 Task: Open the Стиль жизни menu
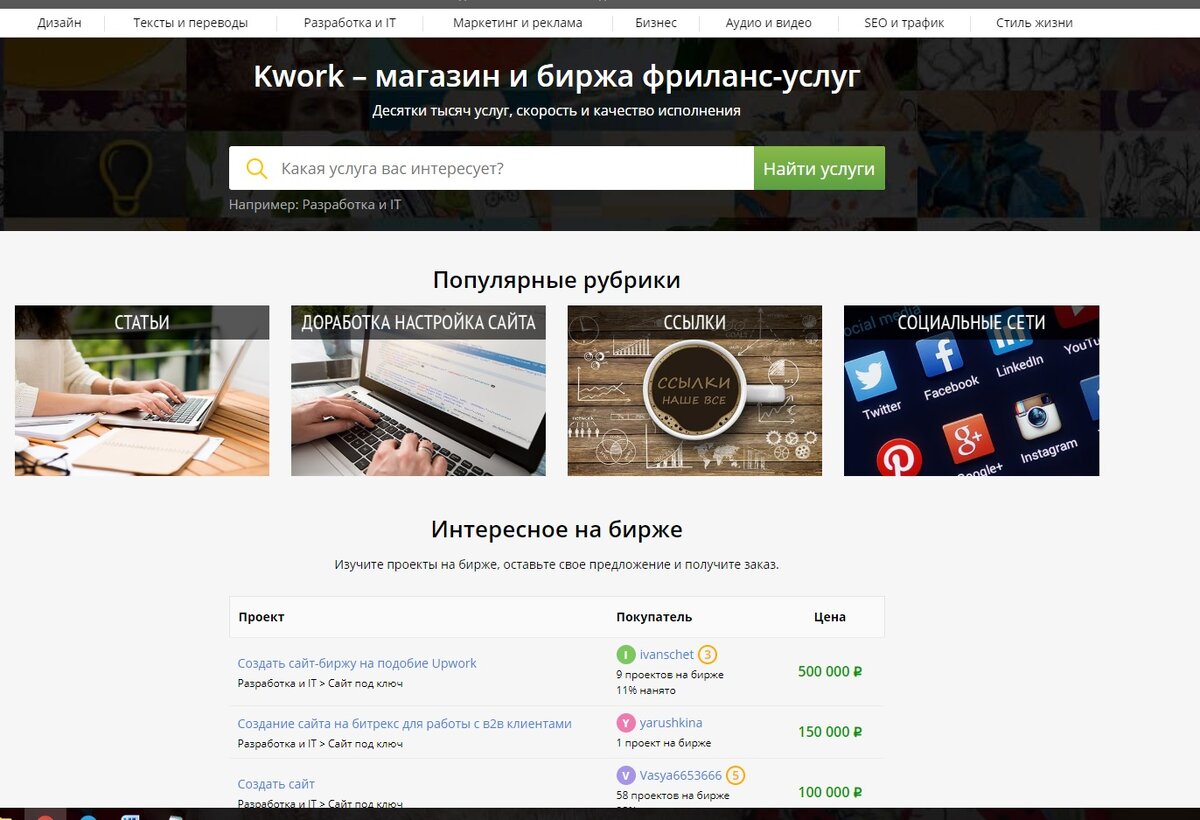click(x=1034, y=22)
